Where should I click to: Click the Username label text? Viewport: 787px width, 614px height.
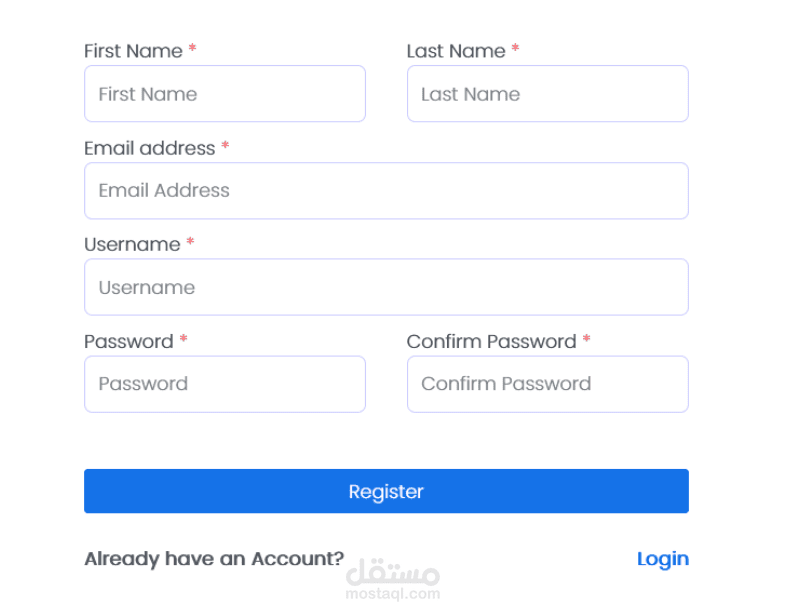[132, 244]
